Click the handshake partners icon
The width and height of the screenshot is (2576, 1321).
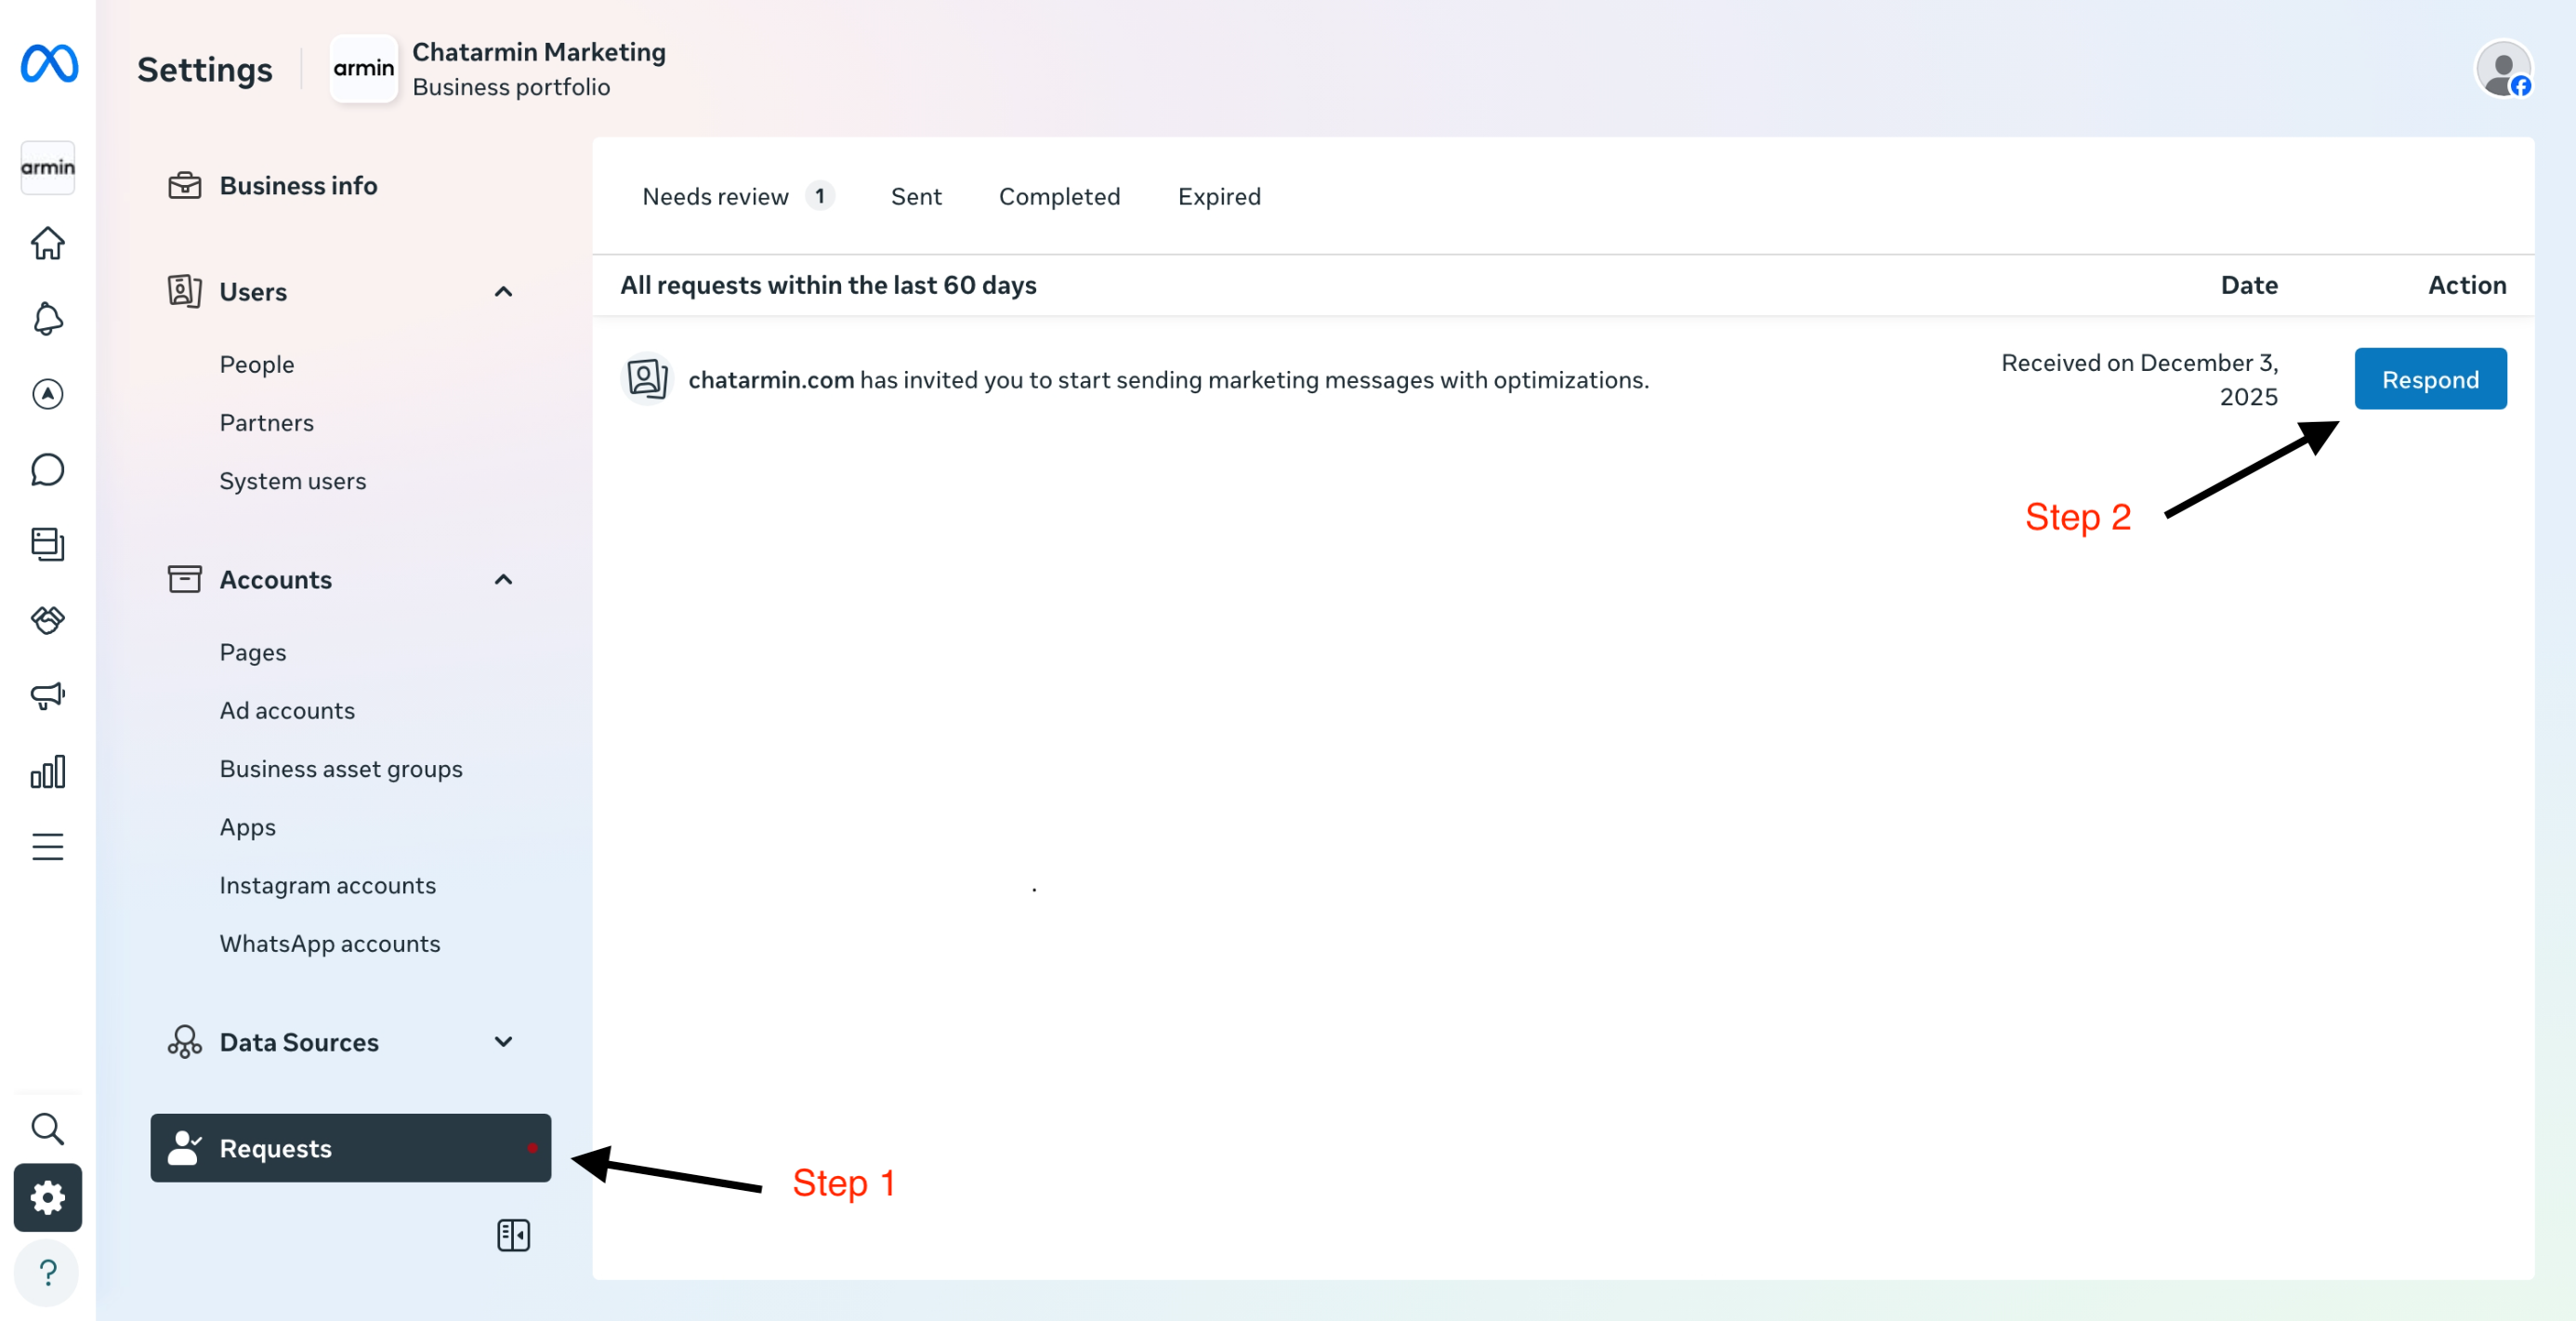pos(47,620)
